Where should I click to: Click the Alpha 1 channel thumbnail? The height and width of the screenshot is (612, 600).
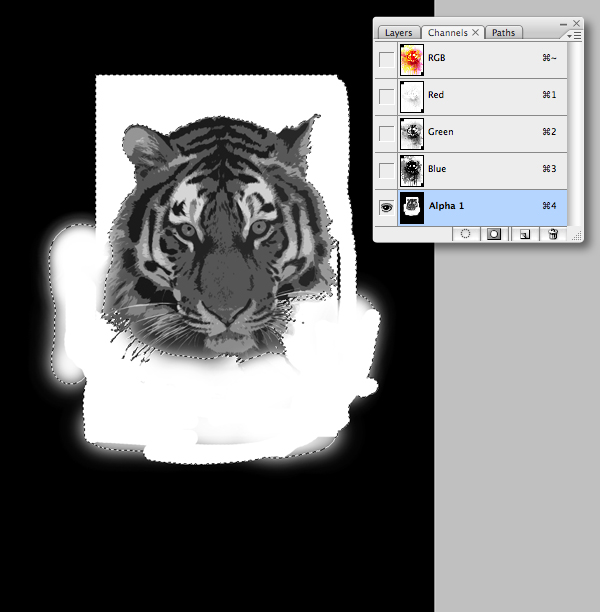tap(412, 208)
